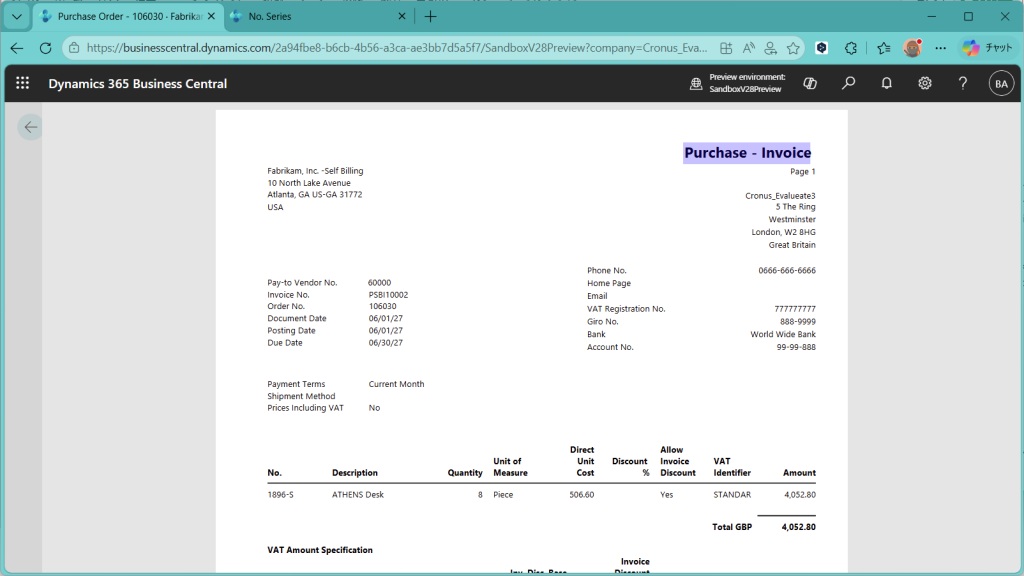Open a new browser tab
The width and height of the screenshot is (1024, 576).
tap(431, 17)
